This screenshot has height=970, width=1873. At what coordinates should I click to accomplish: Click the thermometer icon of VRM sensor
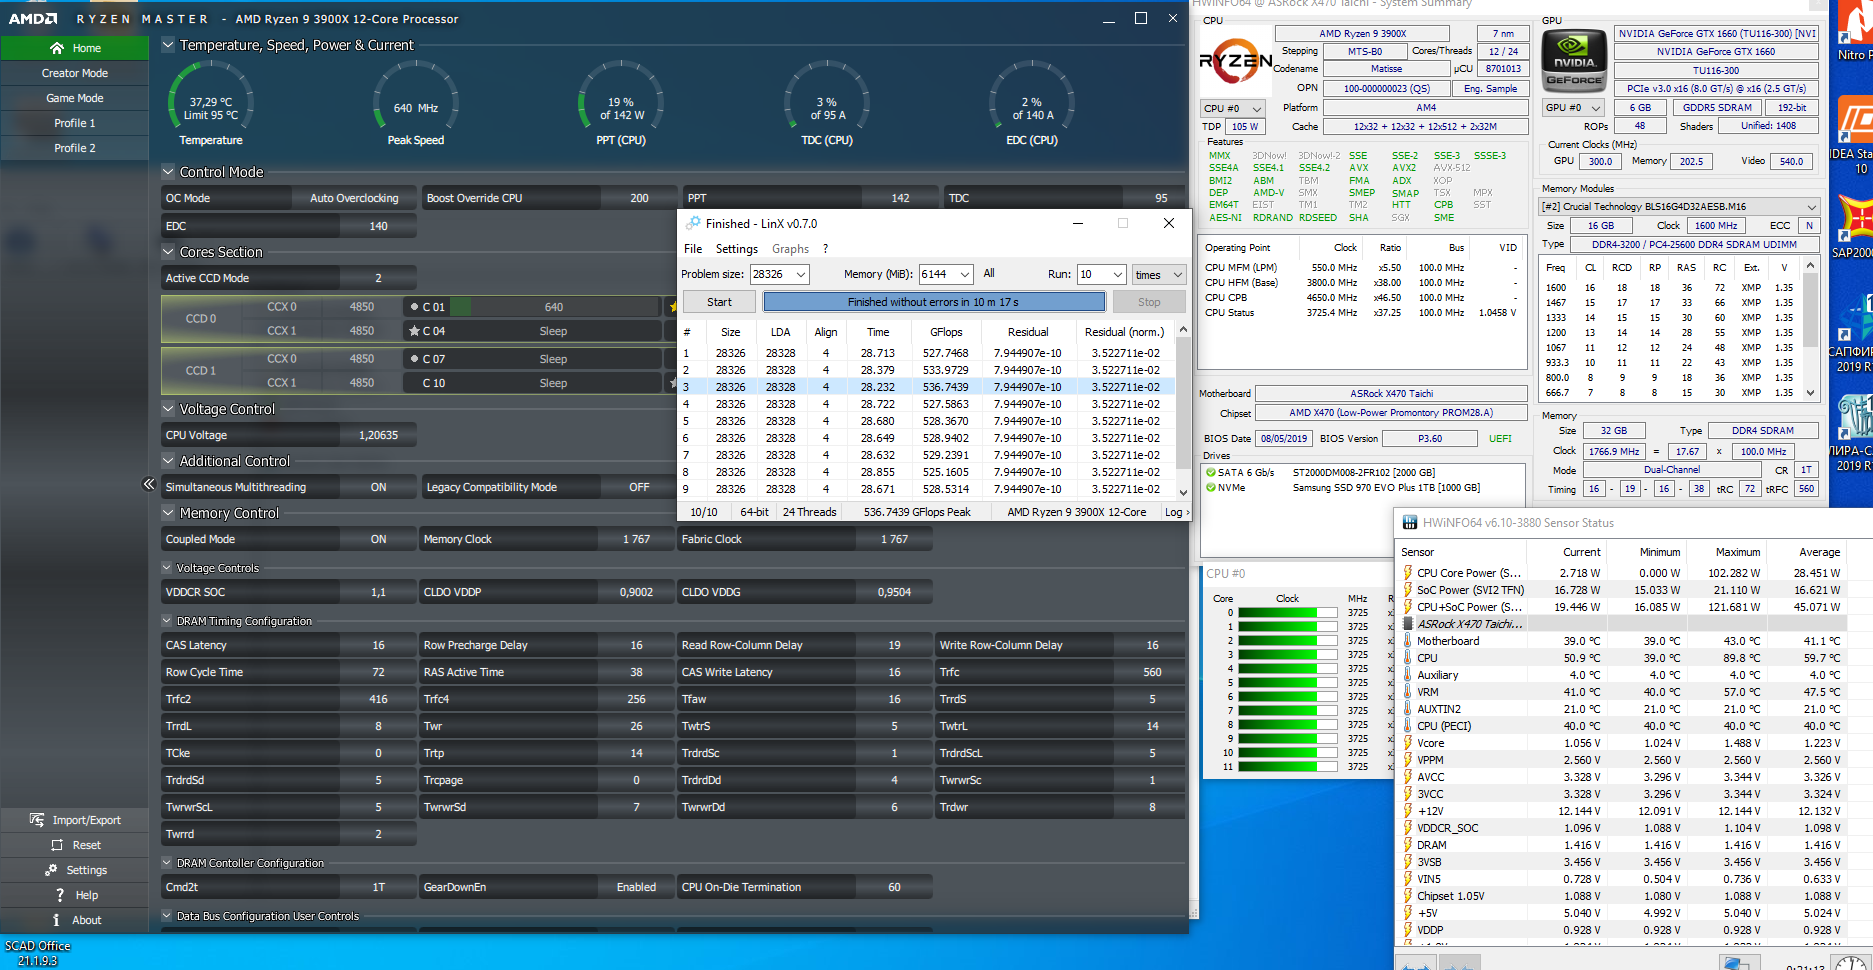point(1408,692)
